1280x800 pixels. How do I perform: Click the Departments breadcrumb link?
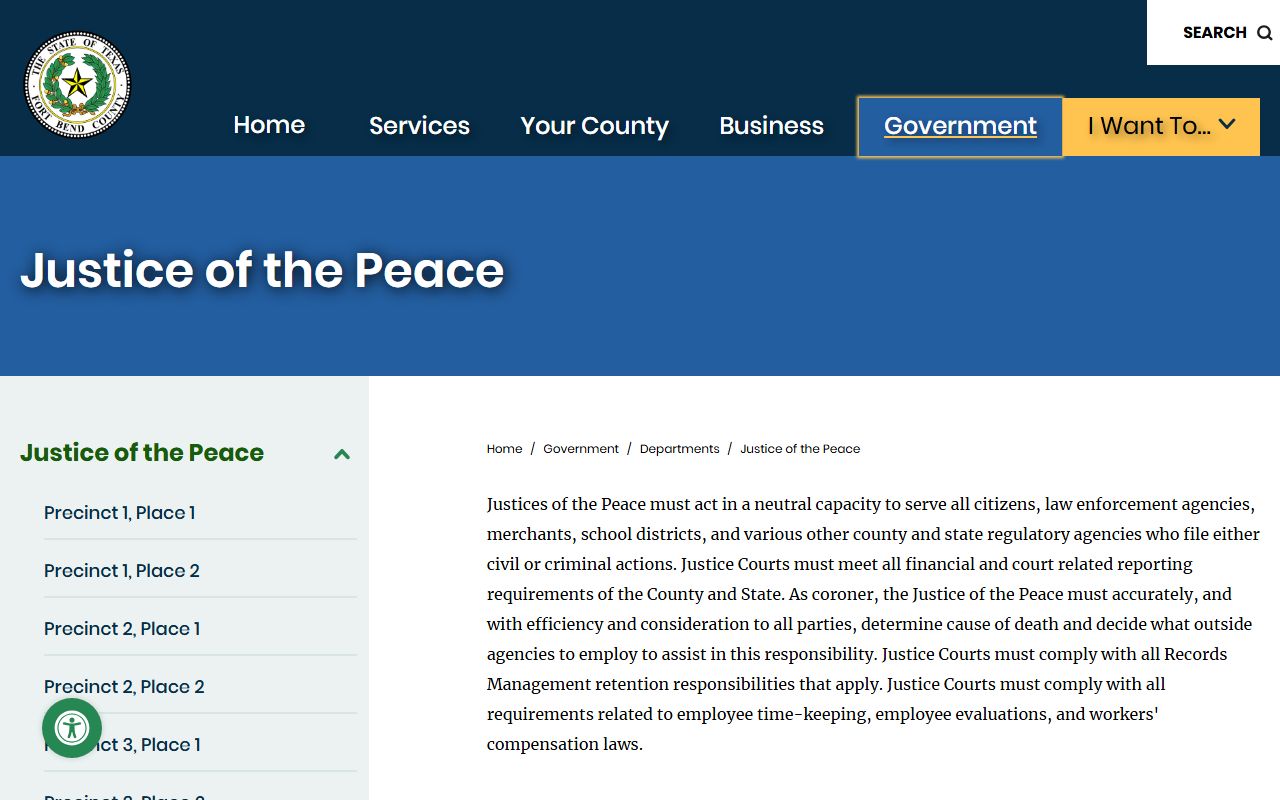pyautogui.click(x=680, y=449)
